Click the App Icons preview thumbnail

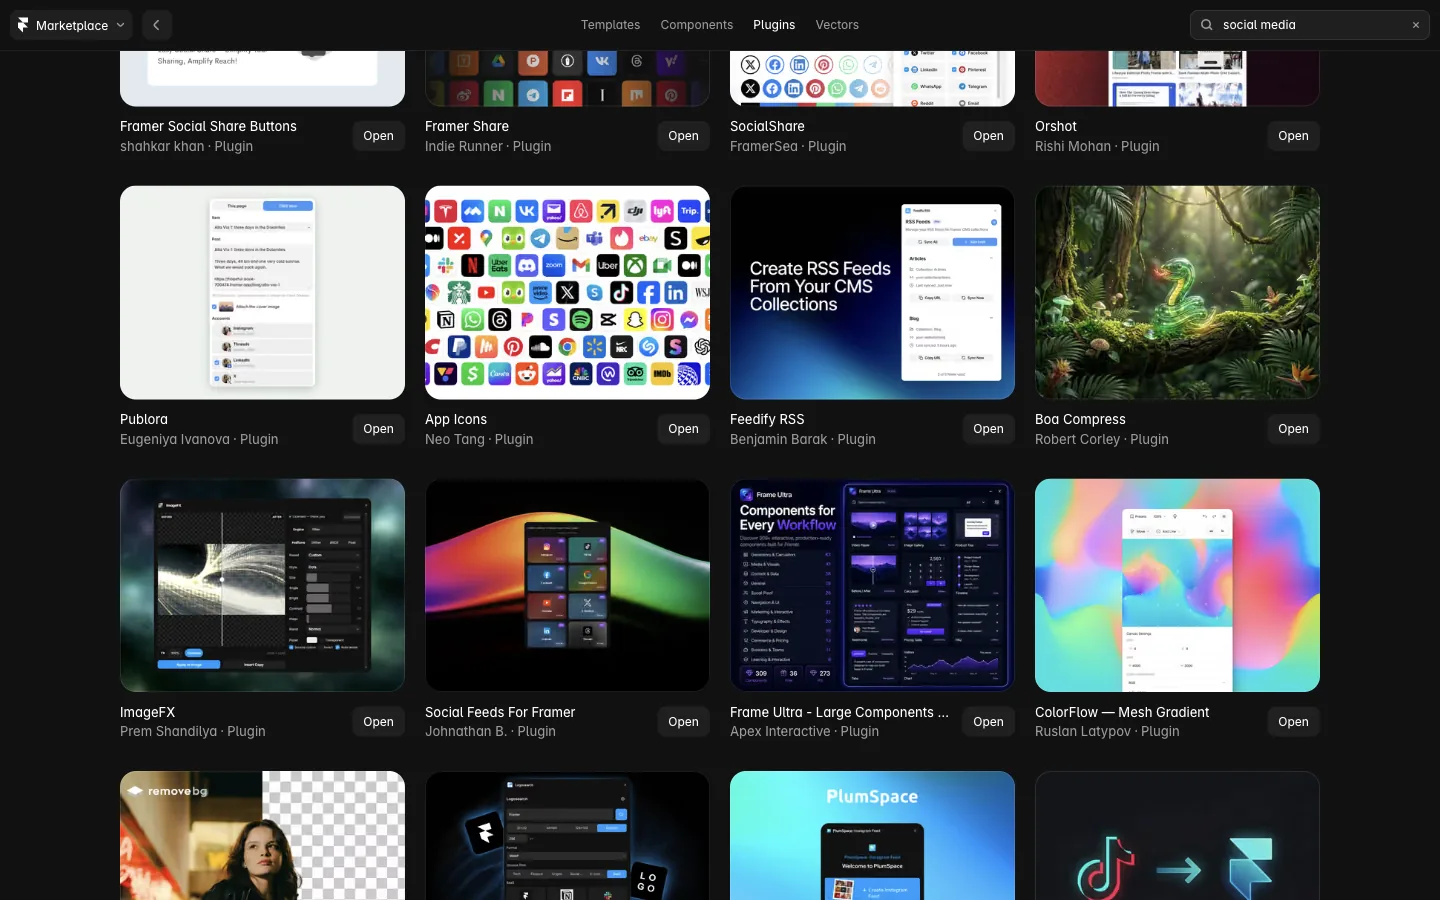(567, 293)
